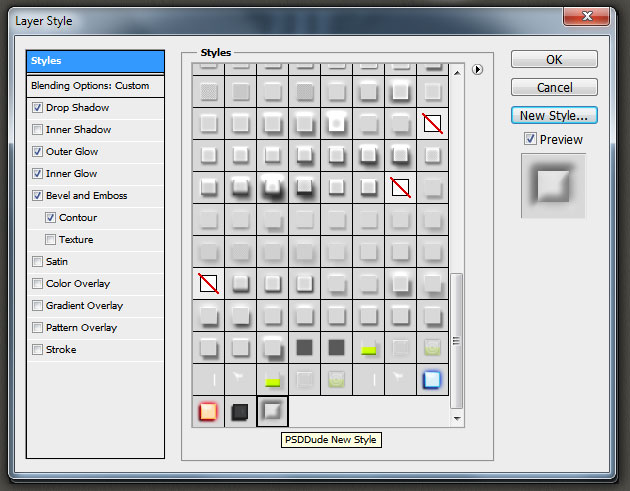The image size is (630, 491).
Task: Uncheck the Preview checkbox
Action: (x=530, y=140)
